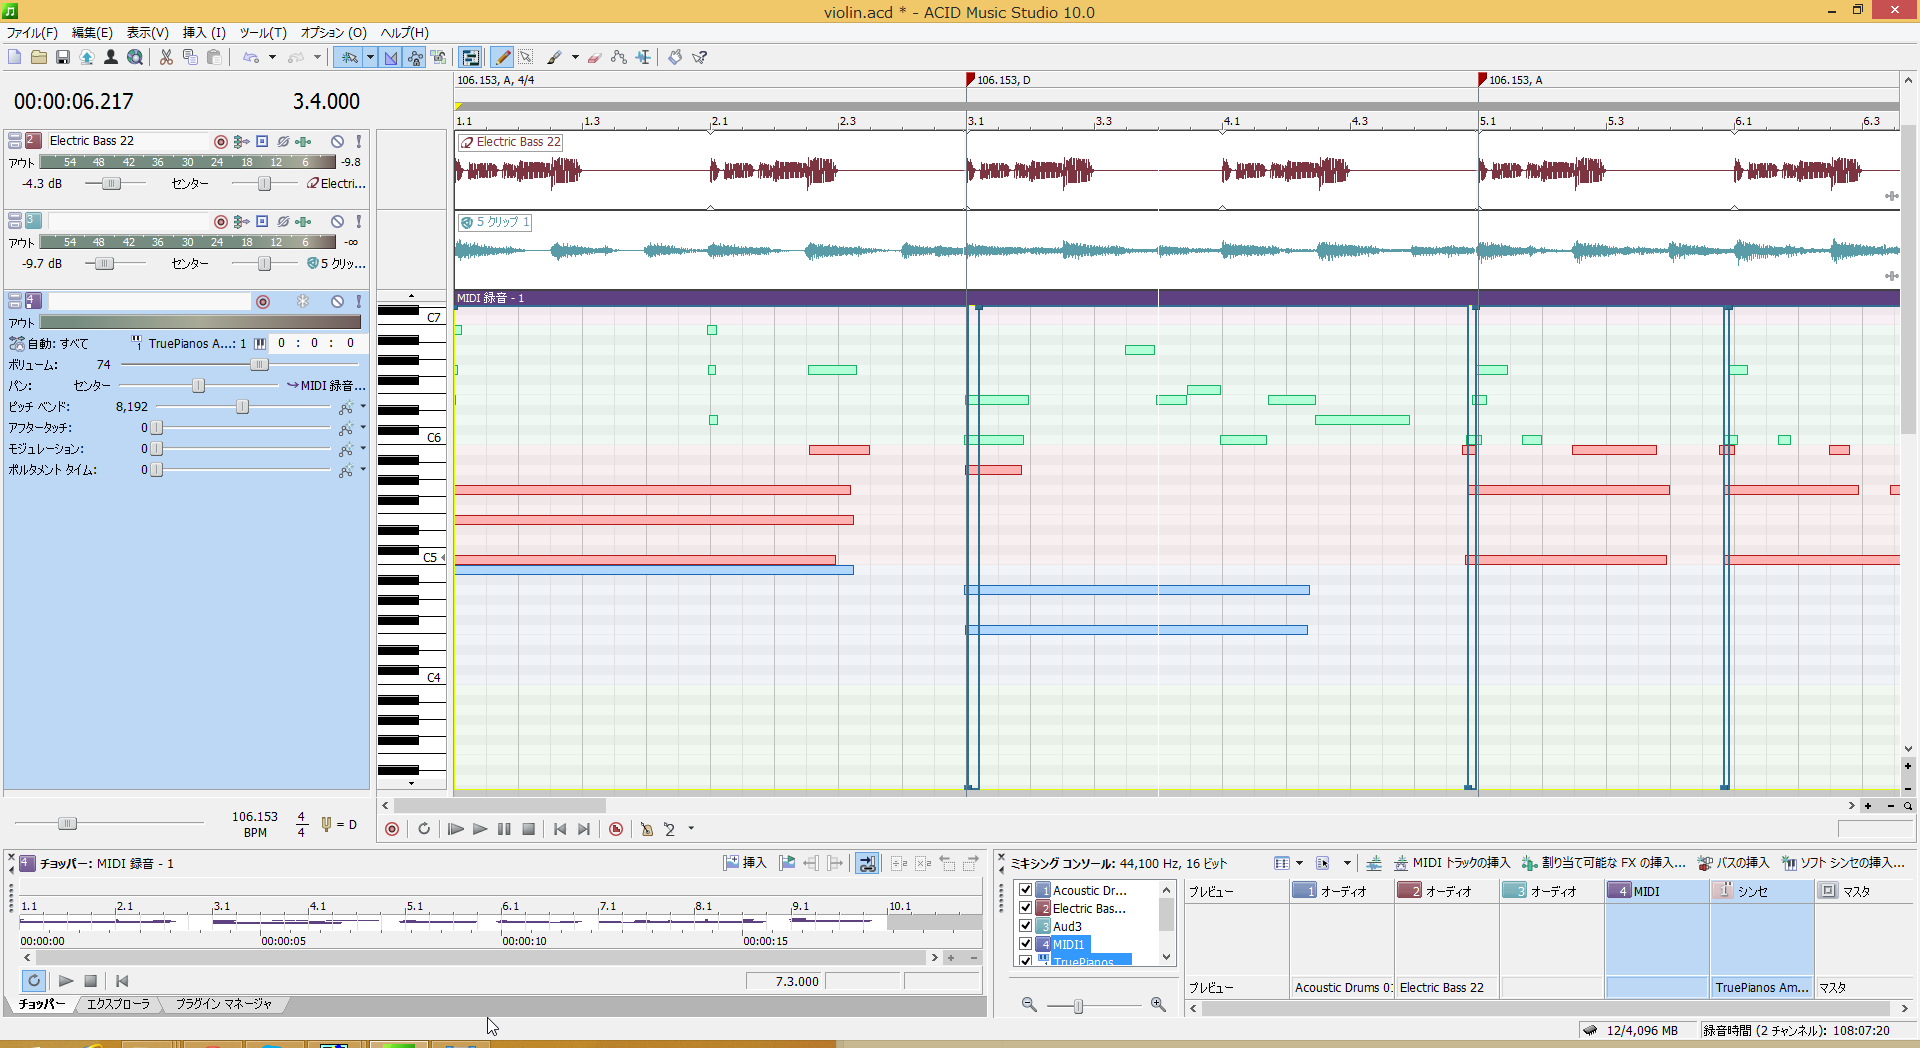
Task: Open ピッチ ベンド envelope dropdown arrow
Action: (363, 407)
